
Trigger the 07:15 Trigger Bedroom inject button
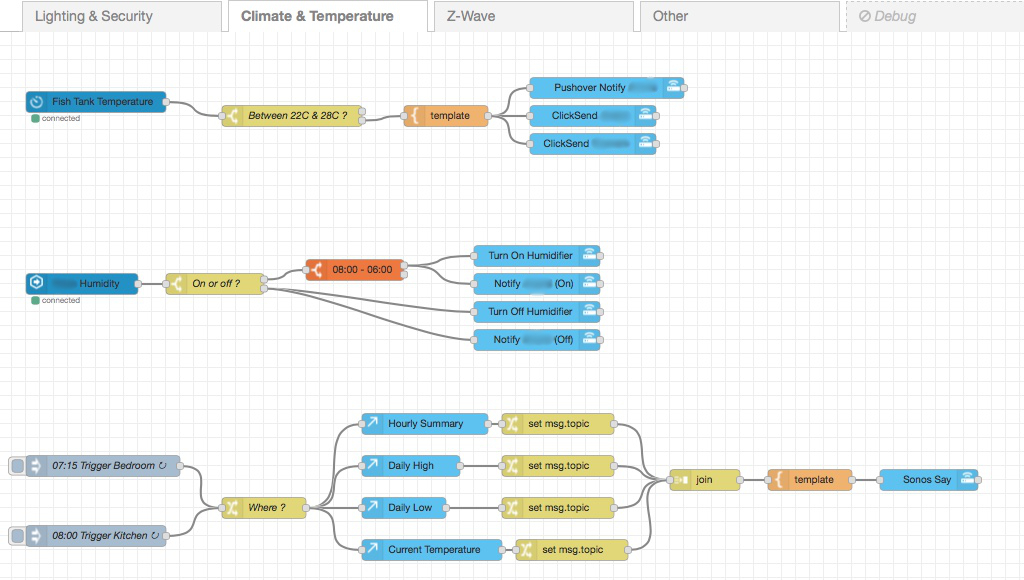tap(18, 466)
